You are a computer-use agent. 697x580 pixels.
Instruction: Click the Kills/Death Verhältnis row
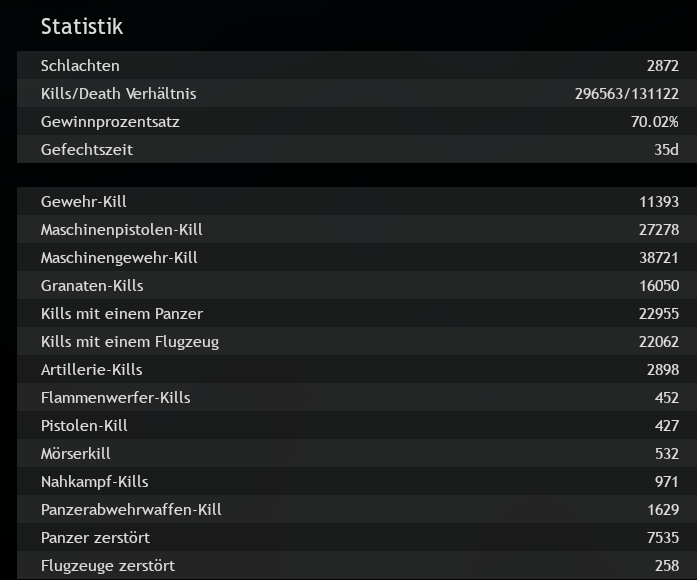357,93
